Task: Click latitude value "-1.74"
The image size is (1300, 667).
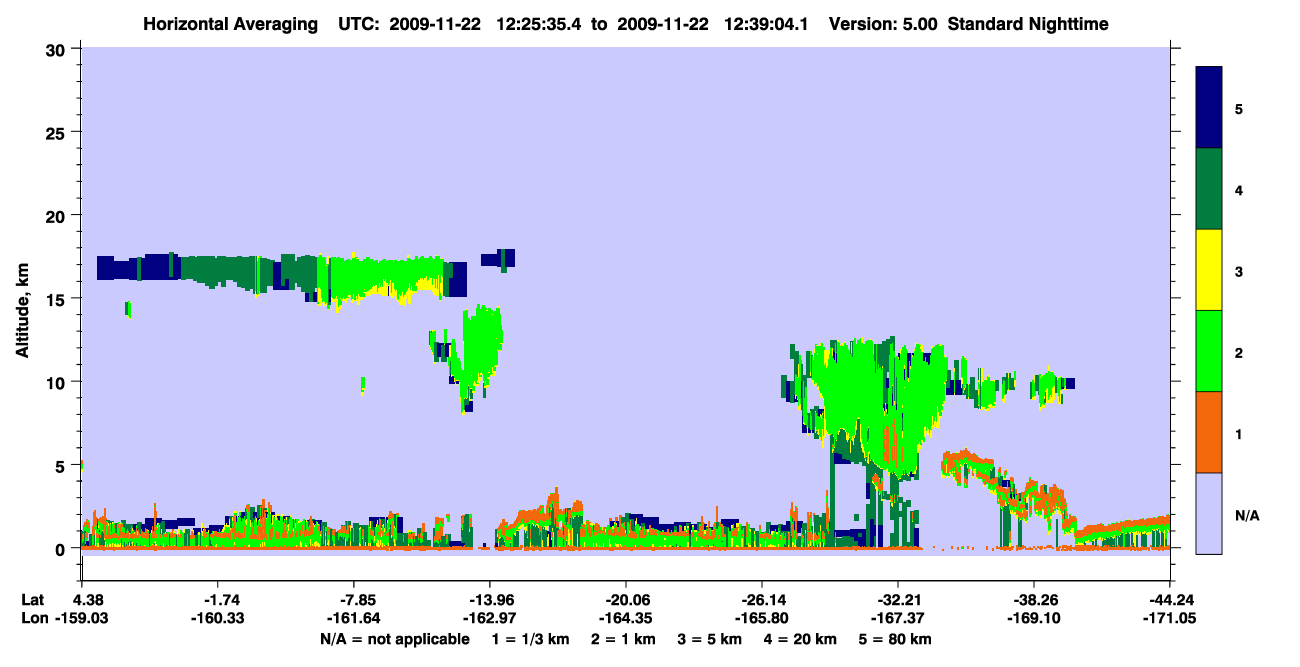Action: 217,600
